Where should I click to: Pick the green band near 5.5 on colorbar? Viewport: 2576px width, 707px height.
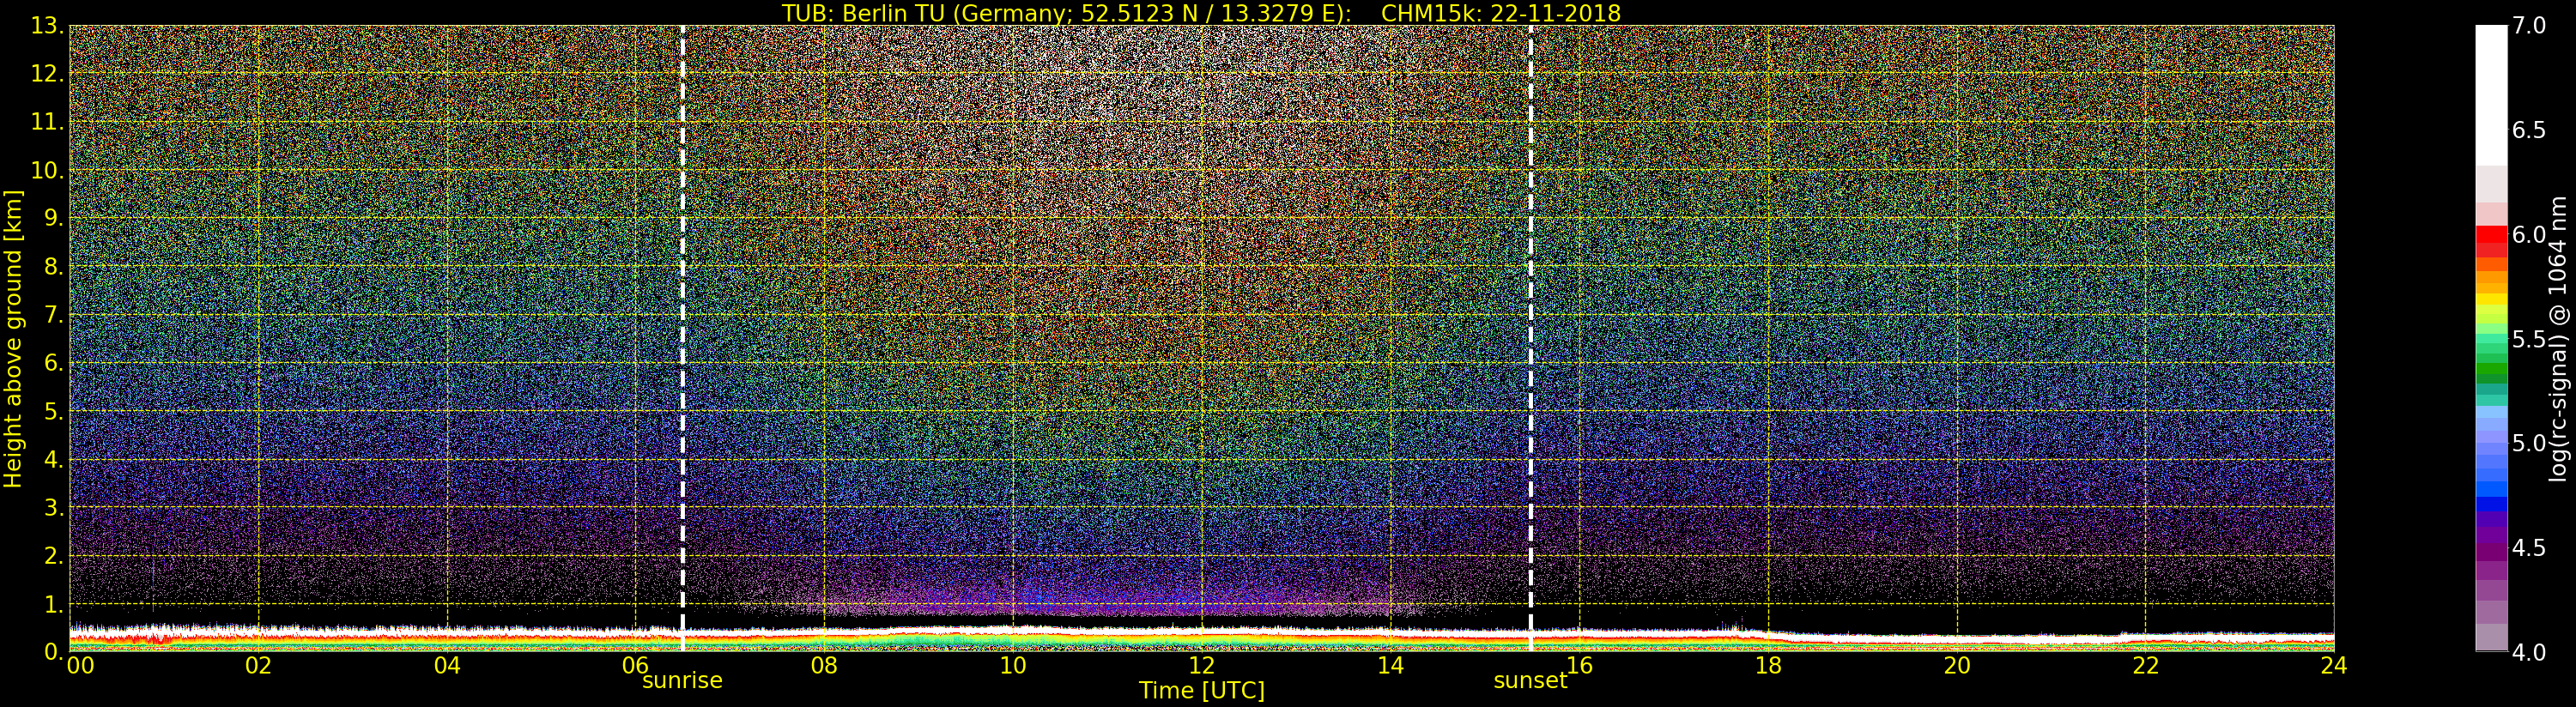[x=2490, y=343]
